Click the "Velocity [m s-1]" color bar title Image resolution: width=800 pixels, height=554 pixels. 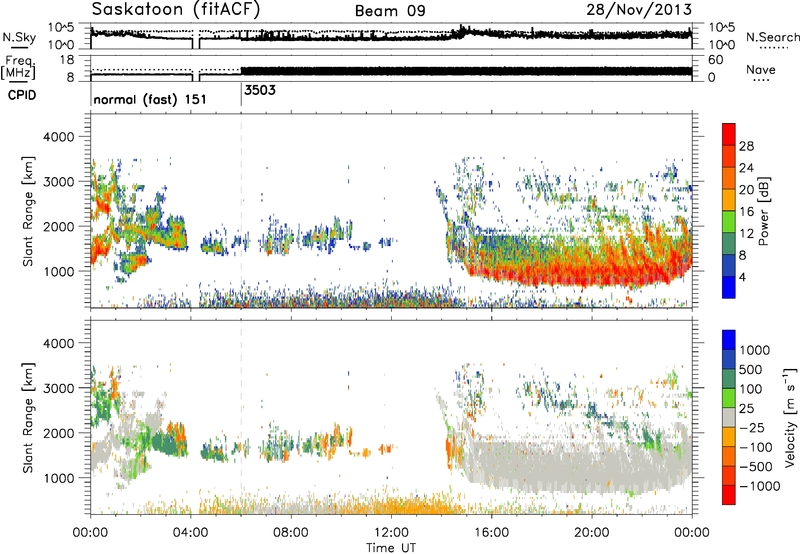pyautogui.click(x=790, y=417)
